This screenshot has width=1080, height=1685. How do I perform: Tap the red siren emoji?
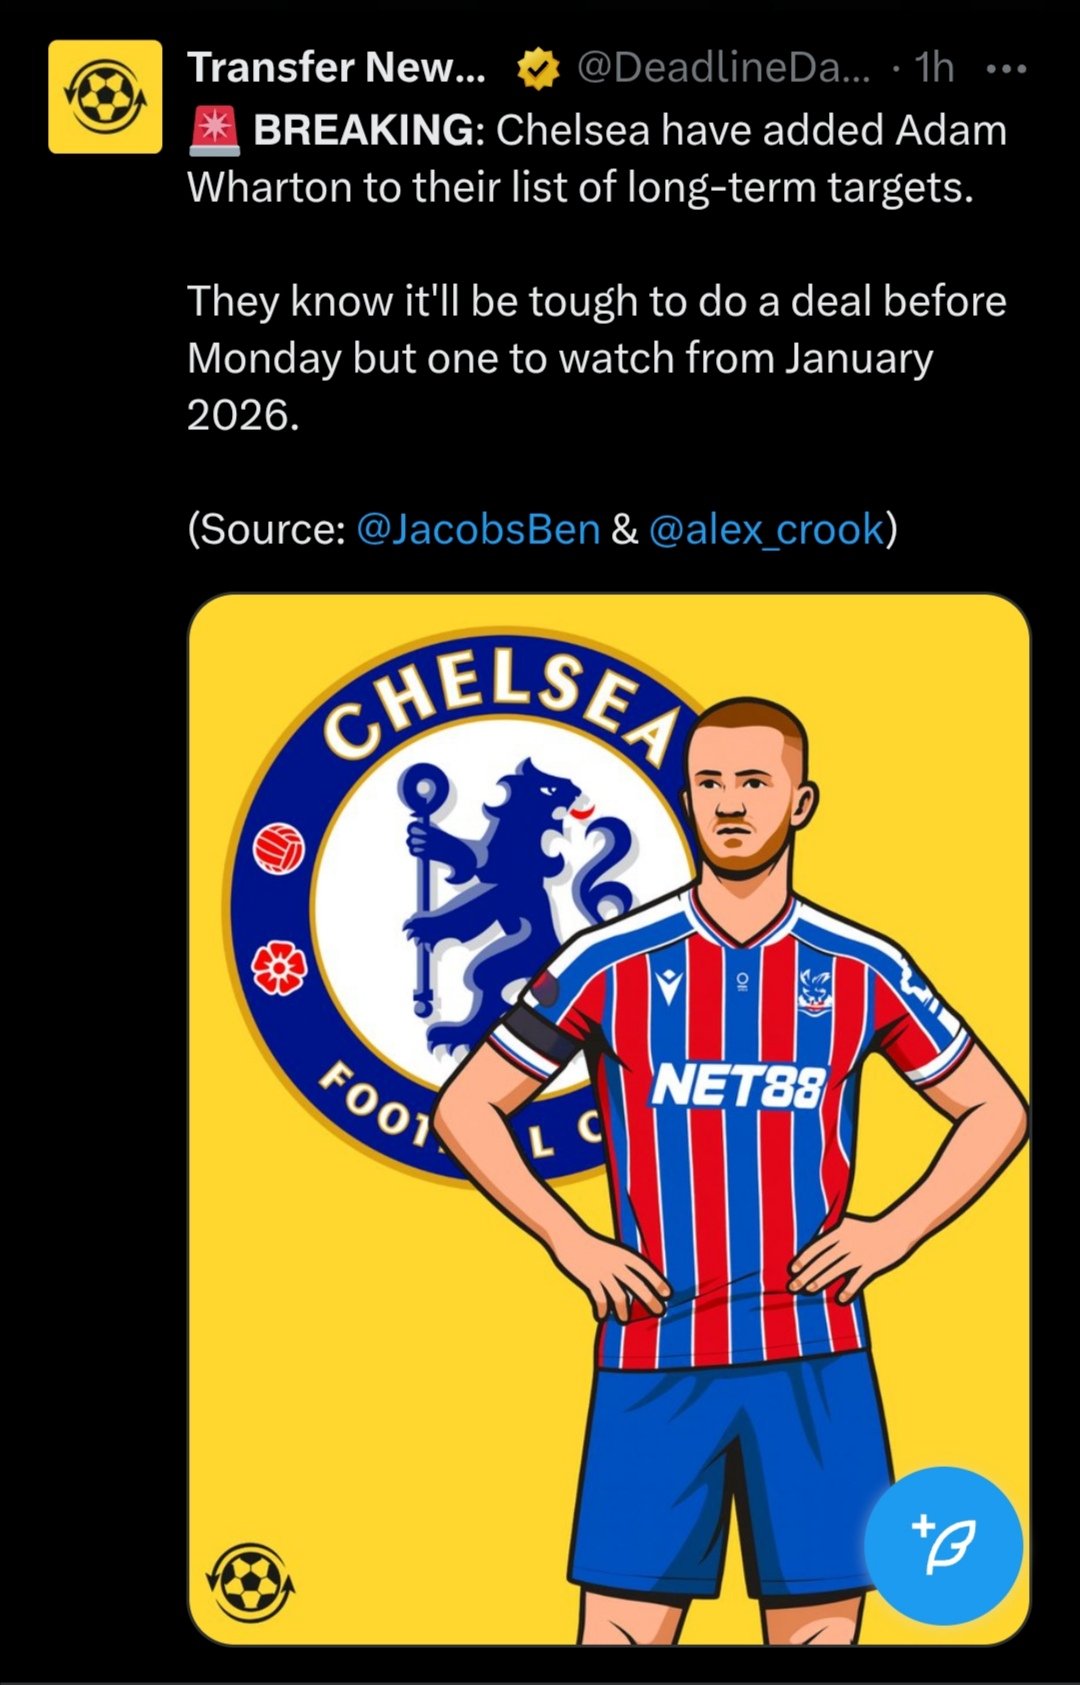[x=214, y=131]
